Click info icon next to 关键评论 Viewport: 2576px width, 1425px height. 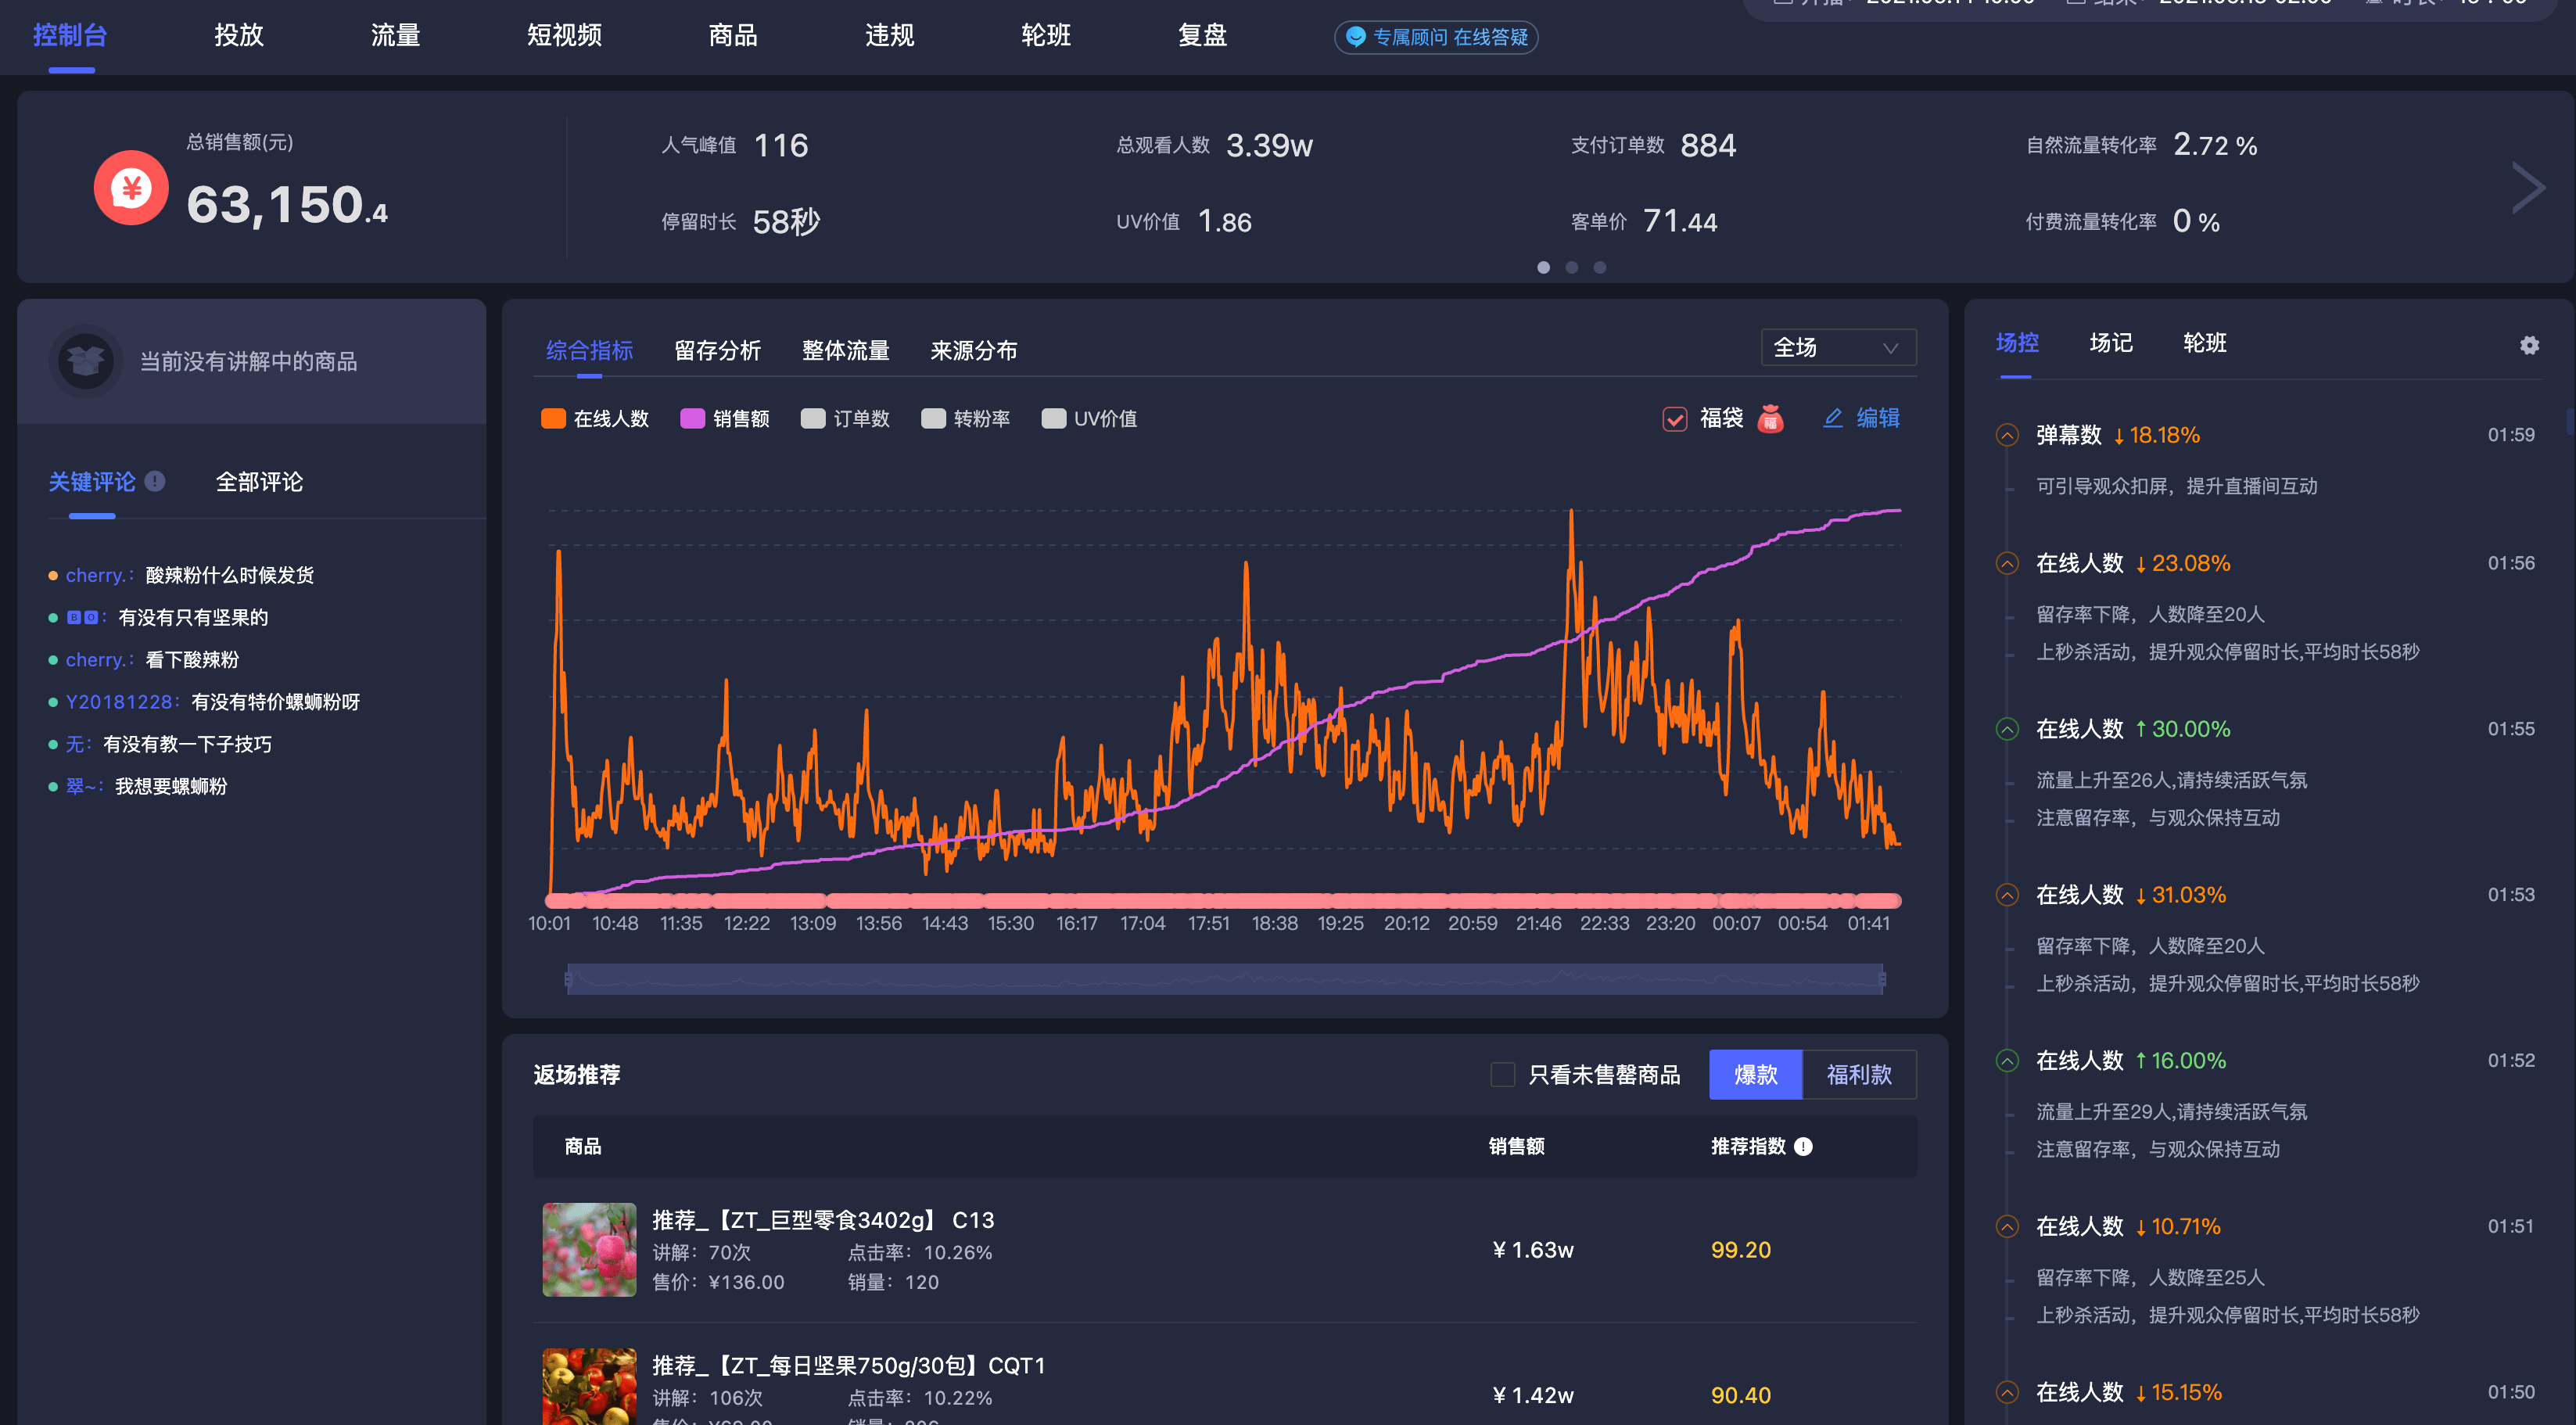click(x=155, y=481)
